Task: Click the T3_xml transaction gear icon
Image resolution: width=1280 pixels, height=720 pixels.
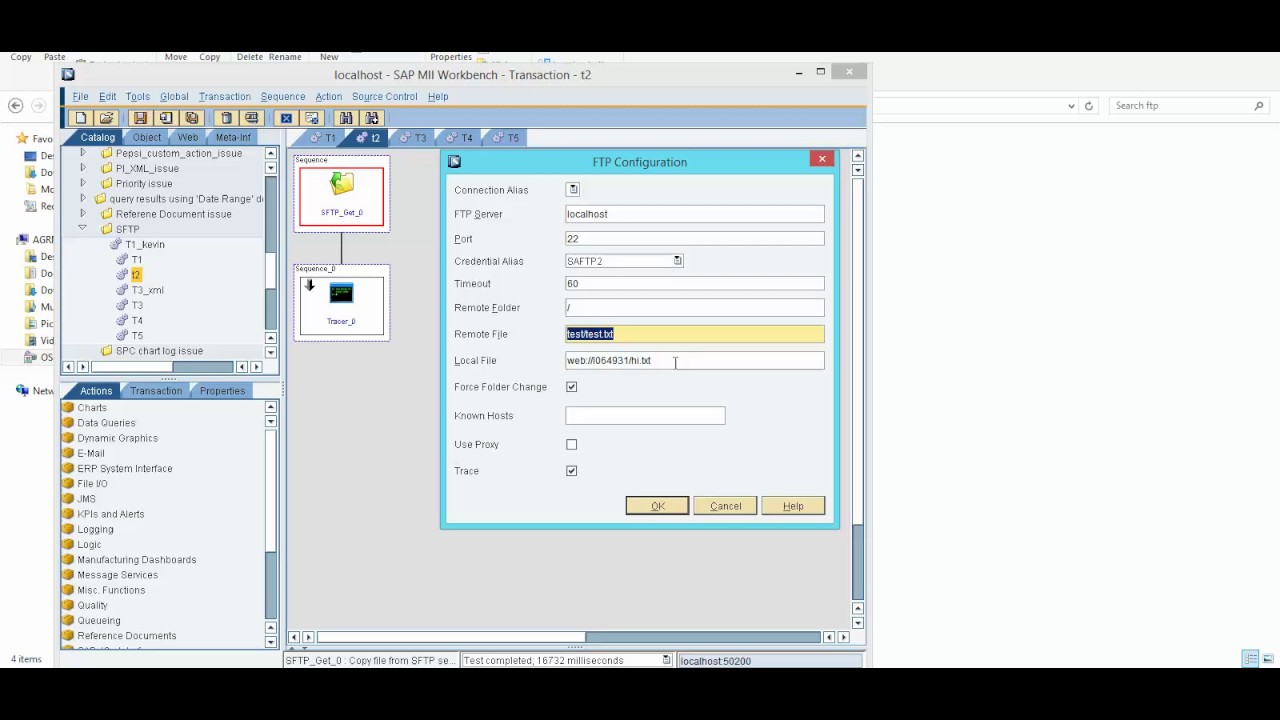Action: [x=123, y=290]
